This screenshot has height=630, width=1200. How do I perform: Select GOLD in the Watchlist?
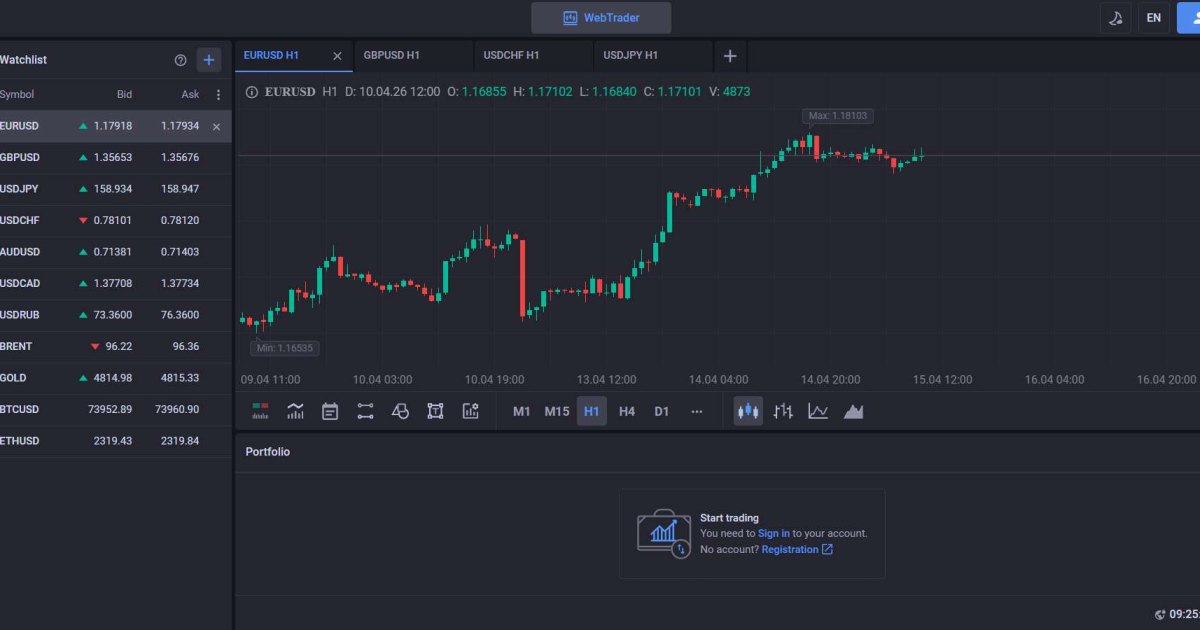coord(116,378)
